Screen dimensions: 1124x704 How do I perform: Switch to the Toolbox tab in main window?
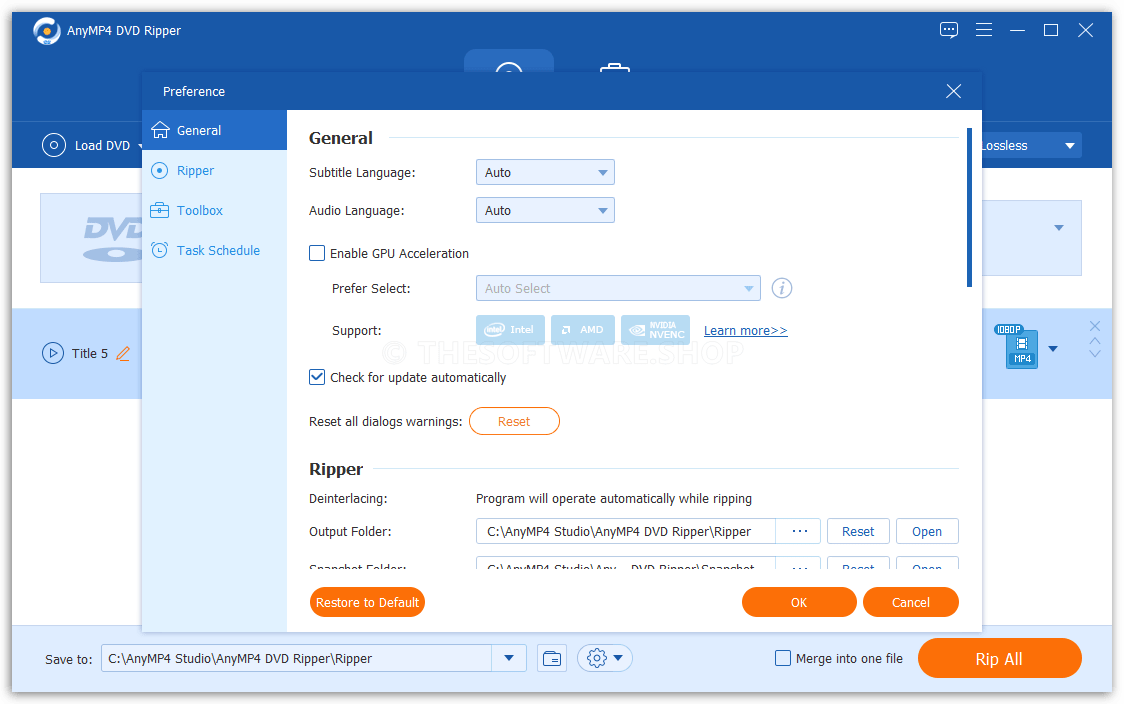point(615,67)
